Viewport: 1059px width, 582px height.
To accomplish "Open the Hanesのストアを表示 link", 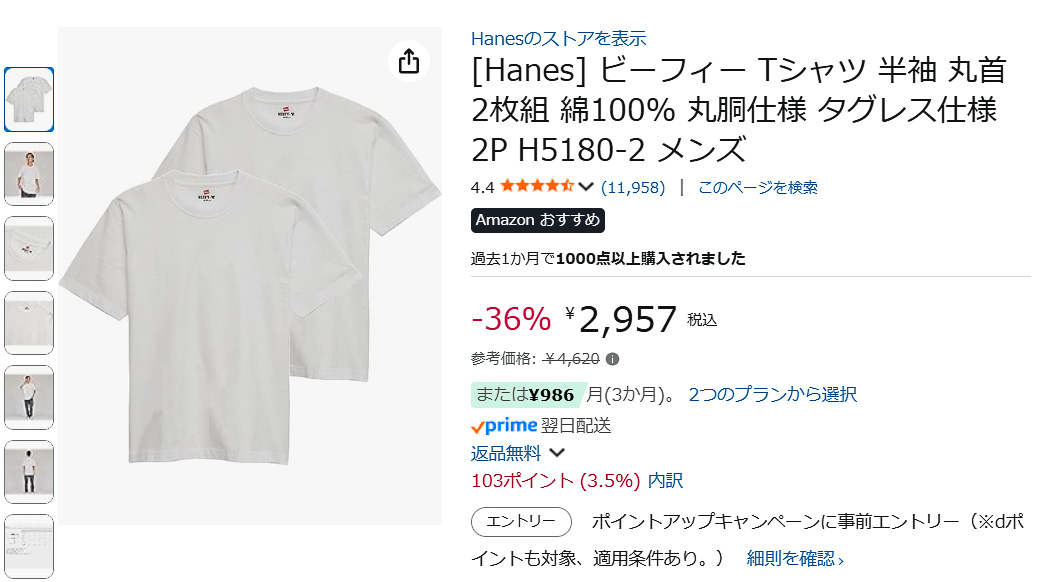I will 558,38.
